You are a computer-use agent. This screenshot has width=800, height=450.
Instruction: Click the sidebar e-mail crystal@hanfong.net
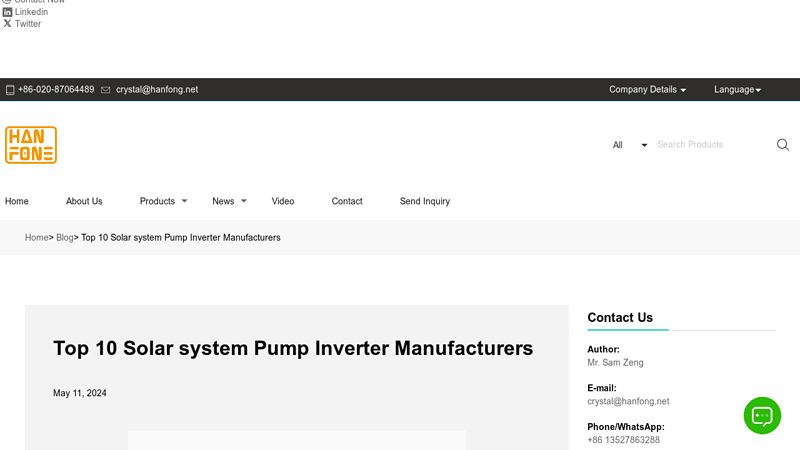(628, 401)
